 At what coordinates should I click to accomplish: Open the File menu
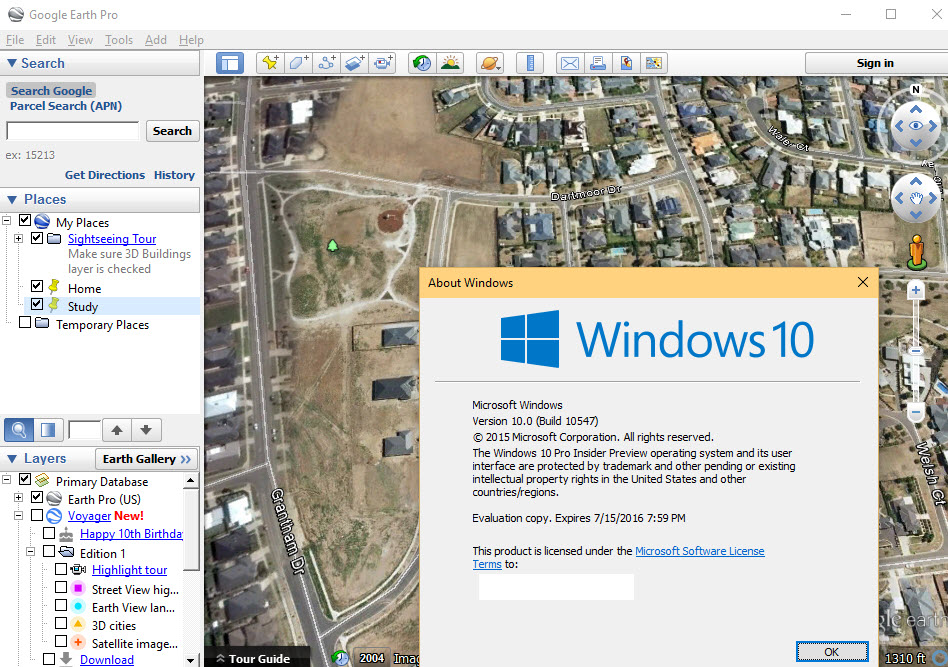15,40
